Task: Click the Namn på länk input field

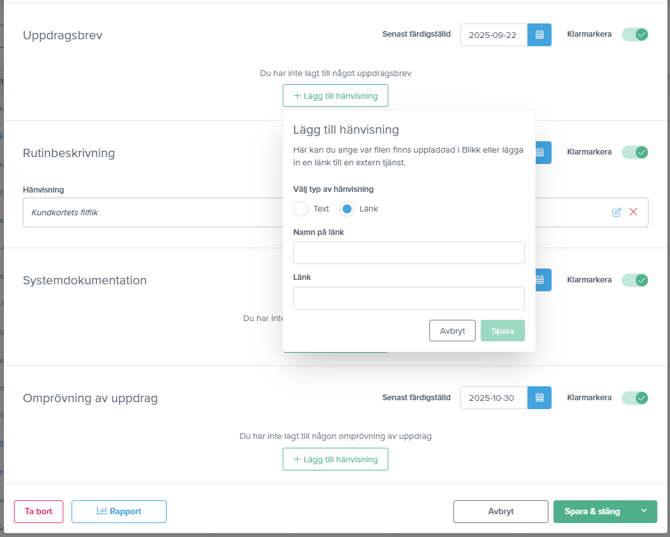Action: click(x=408, y=252)
